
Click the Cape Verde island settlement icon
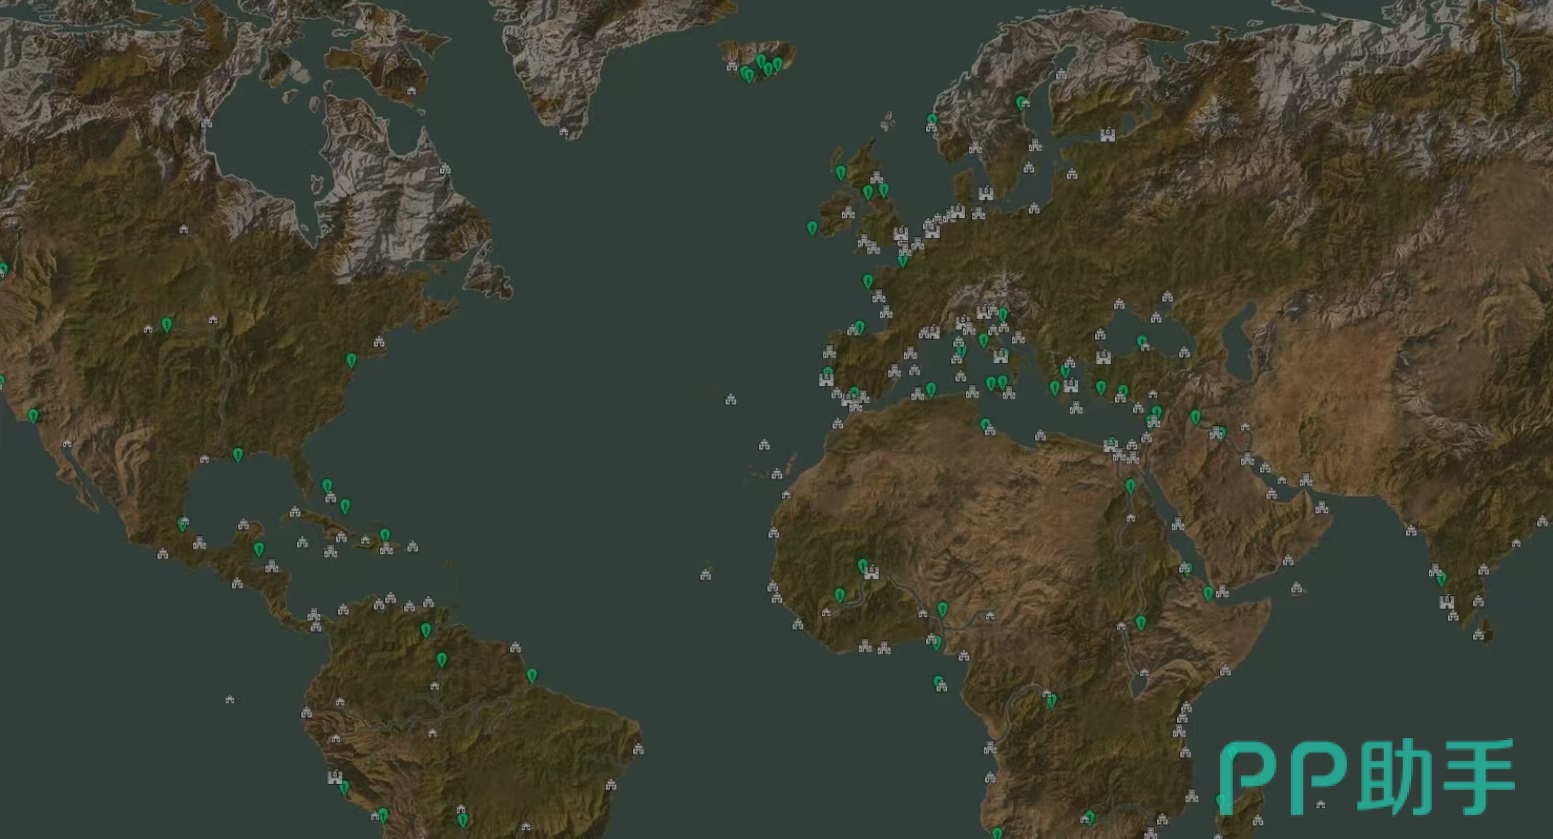click(x=706, y=574)
